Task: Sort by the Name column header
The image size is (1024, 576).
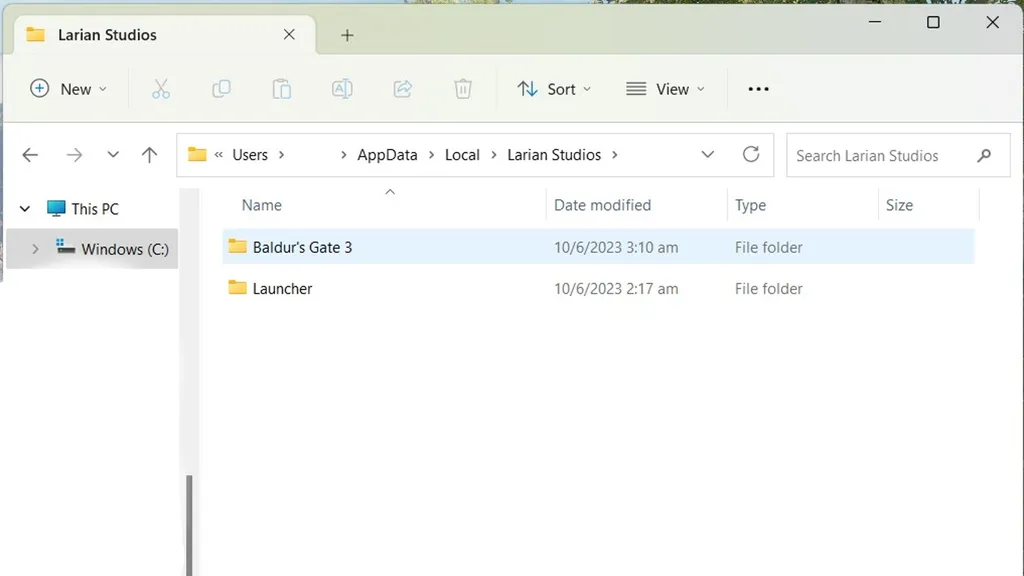Action: 262,205
